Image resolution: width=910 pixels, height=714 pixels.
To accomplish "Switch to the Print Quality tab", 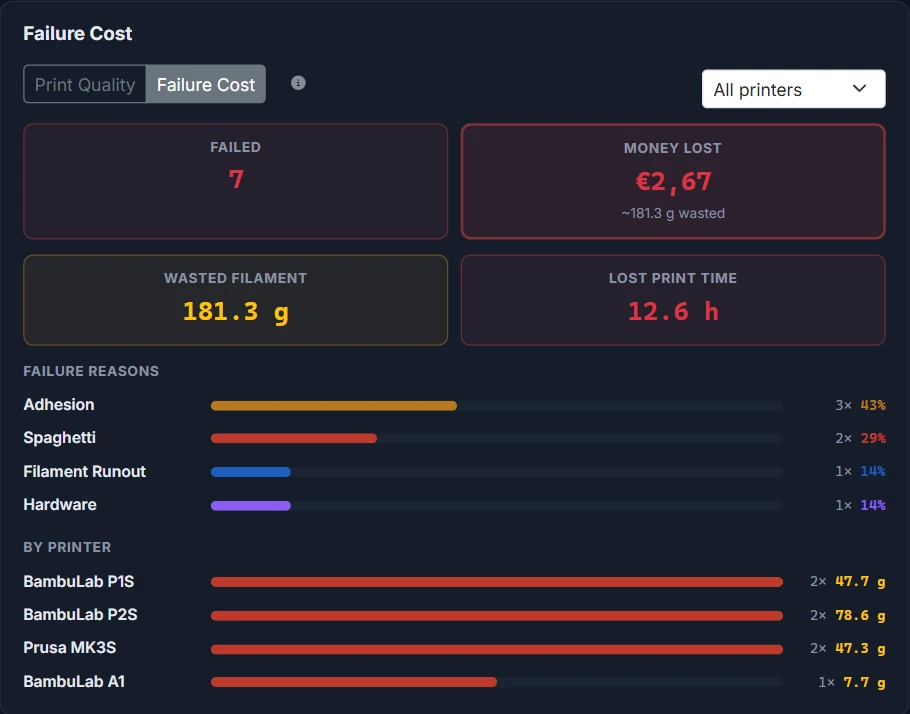I will pyautogui.click(x=85, y=84).
